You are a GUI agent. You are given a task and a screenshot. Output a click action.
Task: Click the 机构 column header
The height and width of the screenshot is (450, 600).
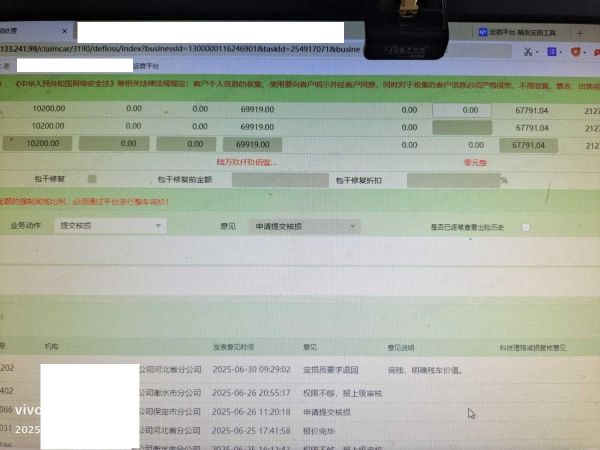pyautogui.click(x=51, y=346)
